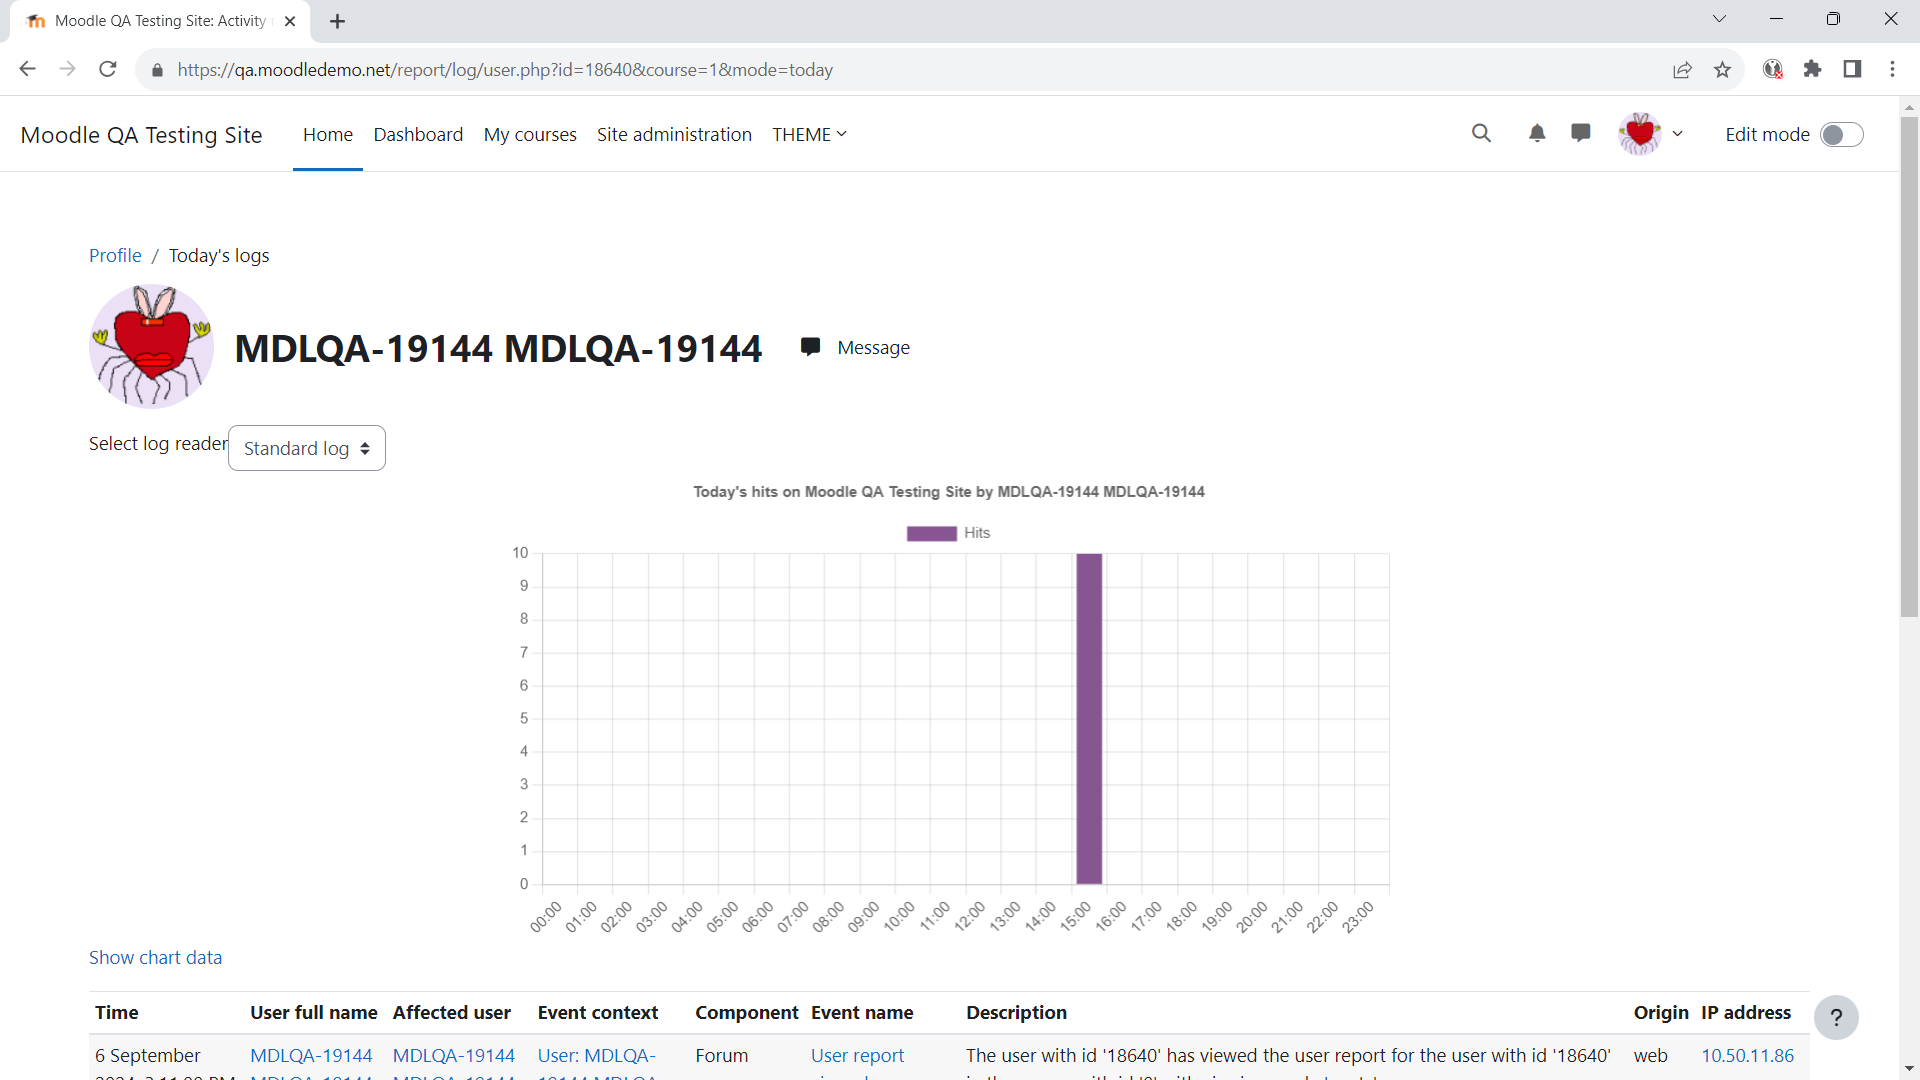The height and width of the screenshot is (1080, 1920).
Task: Click the share page icon in address bar
Action: [x=1683, y=69]
